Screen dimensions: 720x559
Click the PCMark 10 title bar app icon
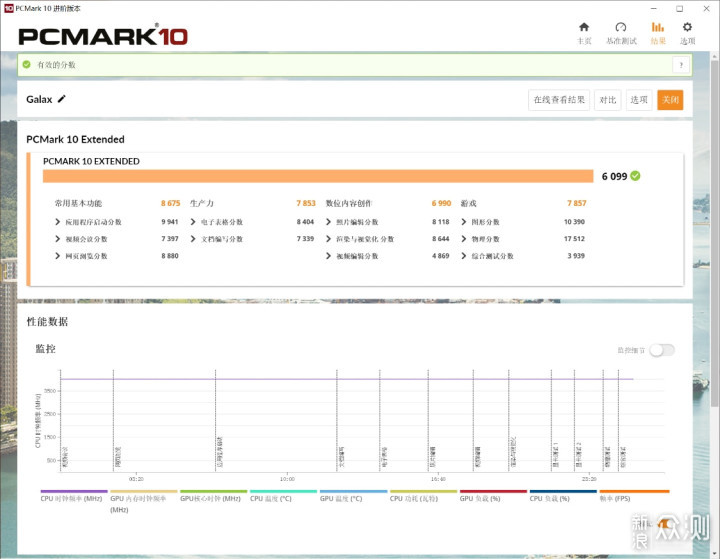[8, 8]
